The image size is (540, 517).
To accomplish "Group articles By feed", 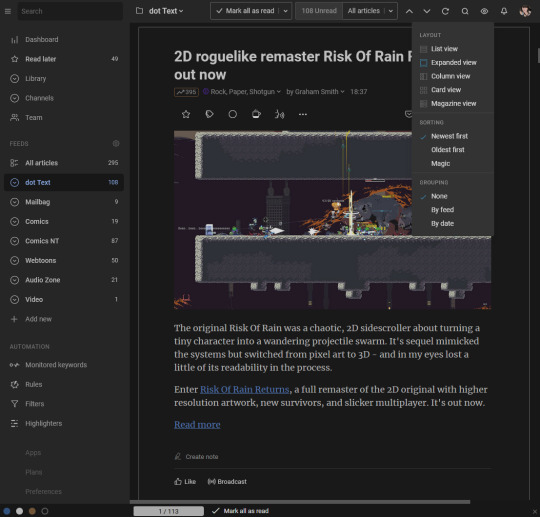I will click(x=453, y=210).
